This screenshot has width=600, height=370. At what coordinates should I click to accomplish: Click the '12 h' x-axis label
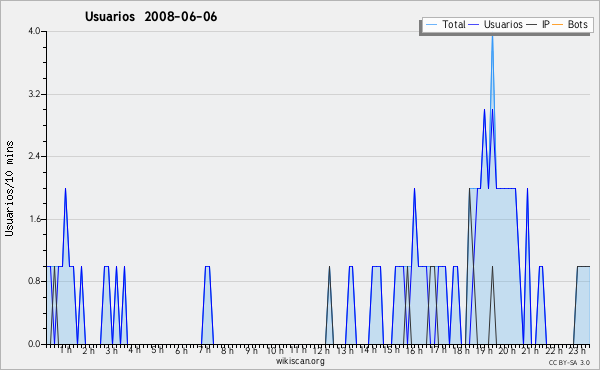(x=321, y=351)
